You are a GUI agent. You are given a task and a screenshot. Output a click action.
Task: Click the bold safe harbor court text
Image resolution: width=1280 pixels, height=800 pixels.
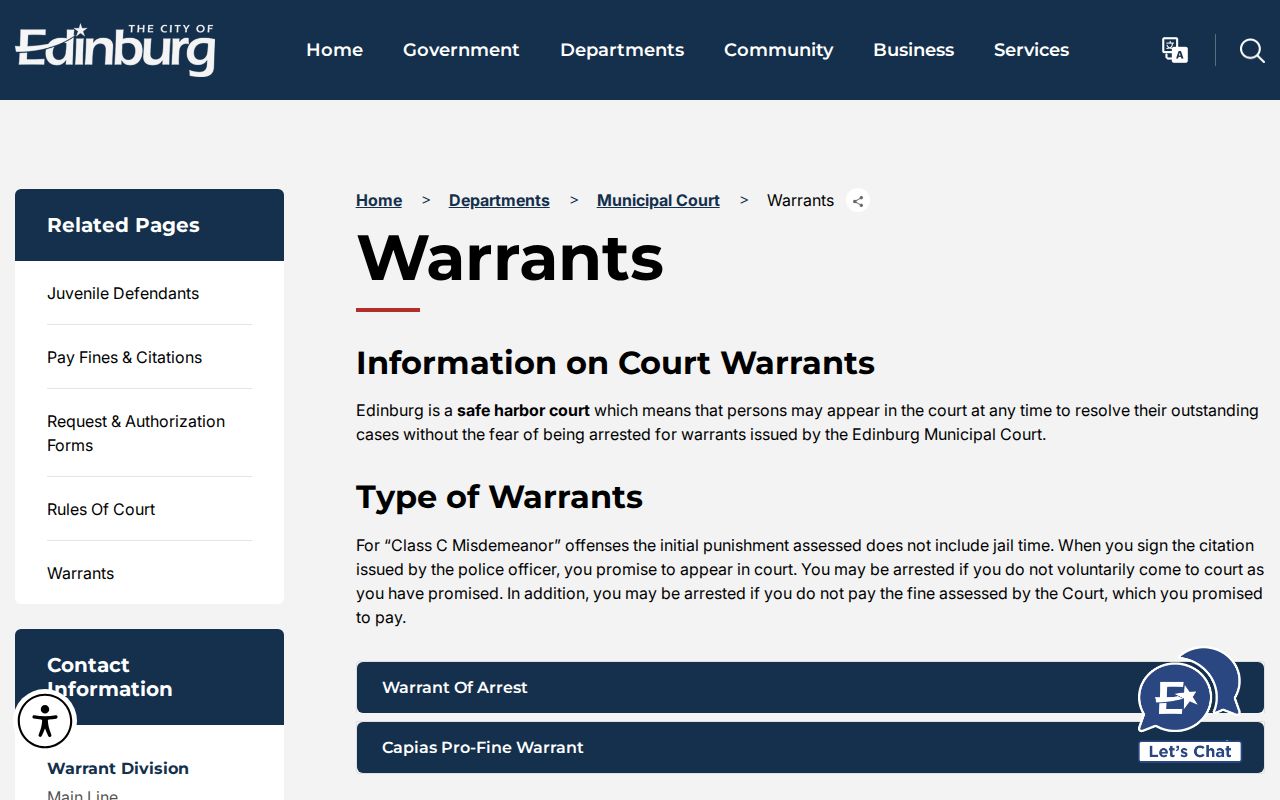pos(523,410)
